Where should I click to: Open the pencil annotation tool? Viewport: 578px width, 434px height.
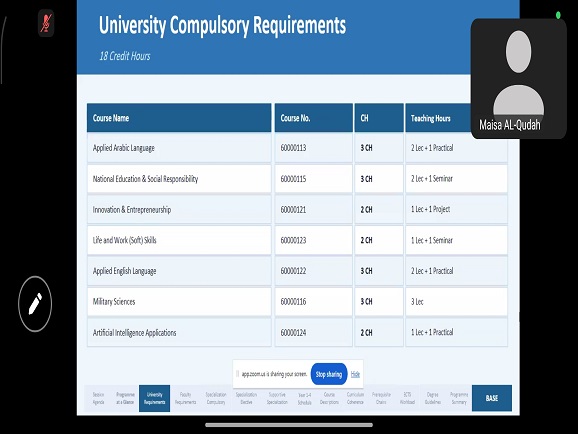click(35, 304)
